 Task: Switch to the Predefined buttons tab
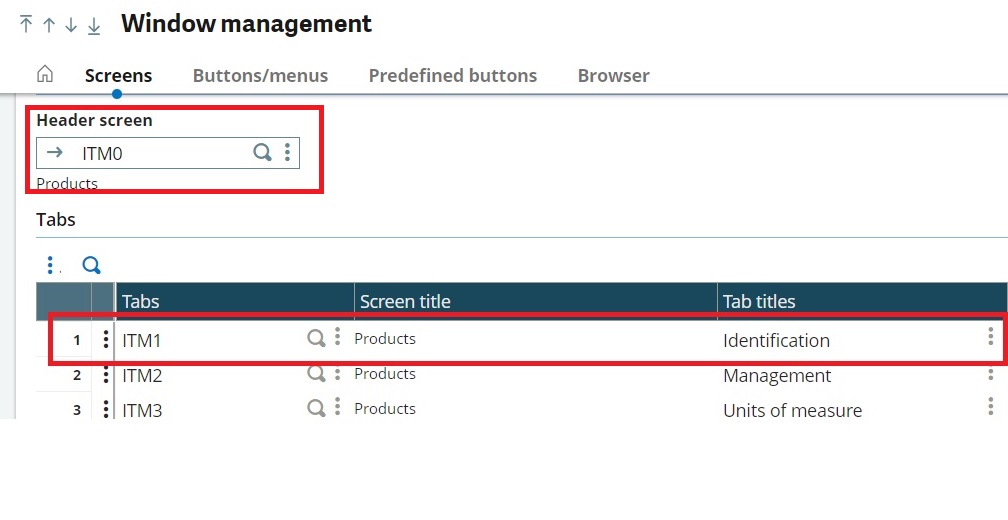(x=452, y=75)
